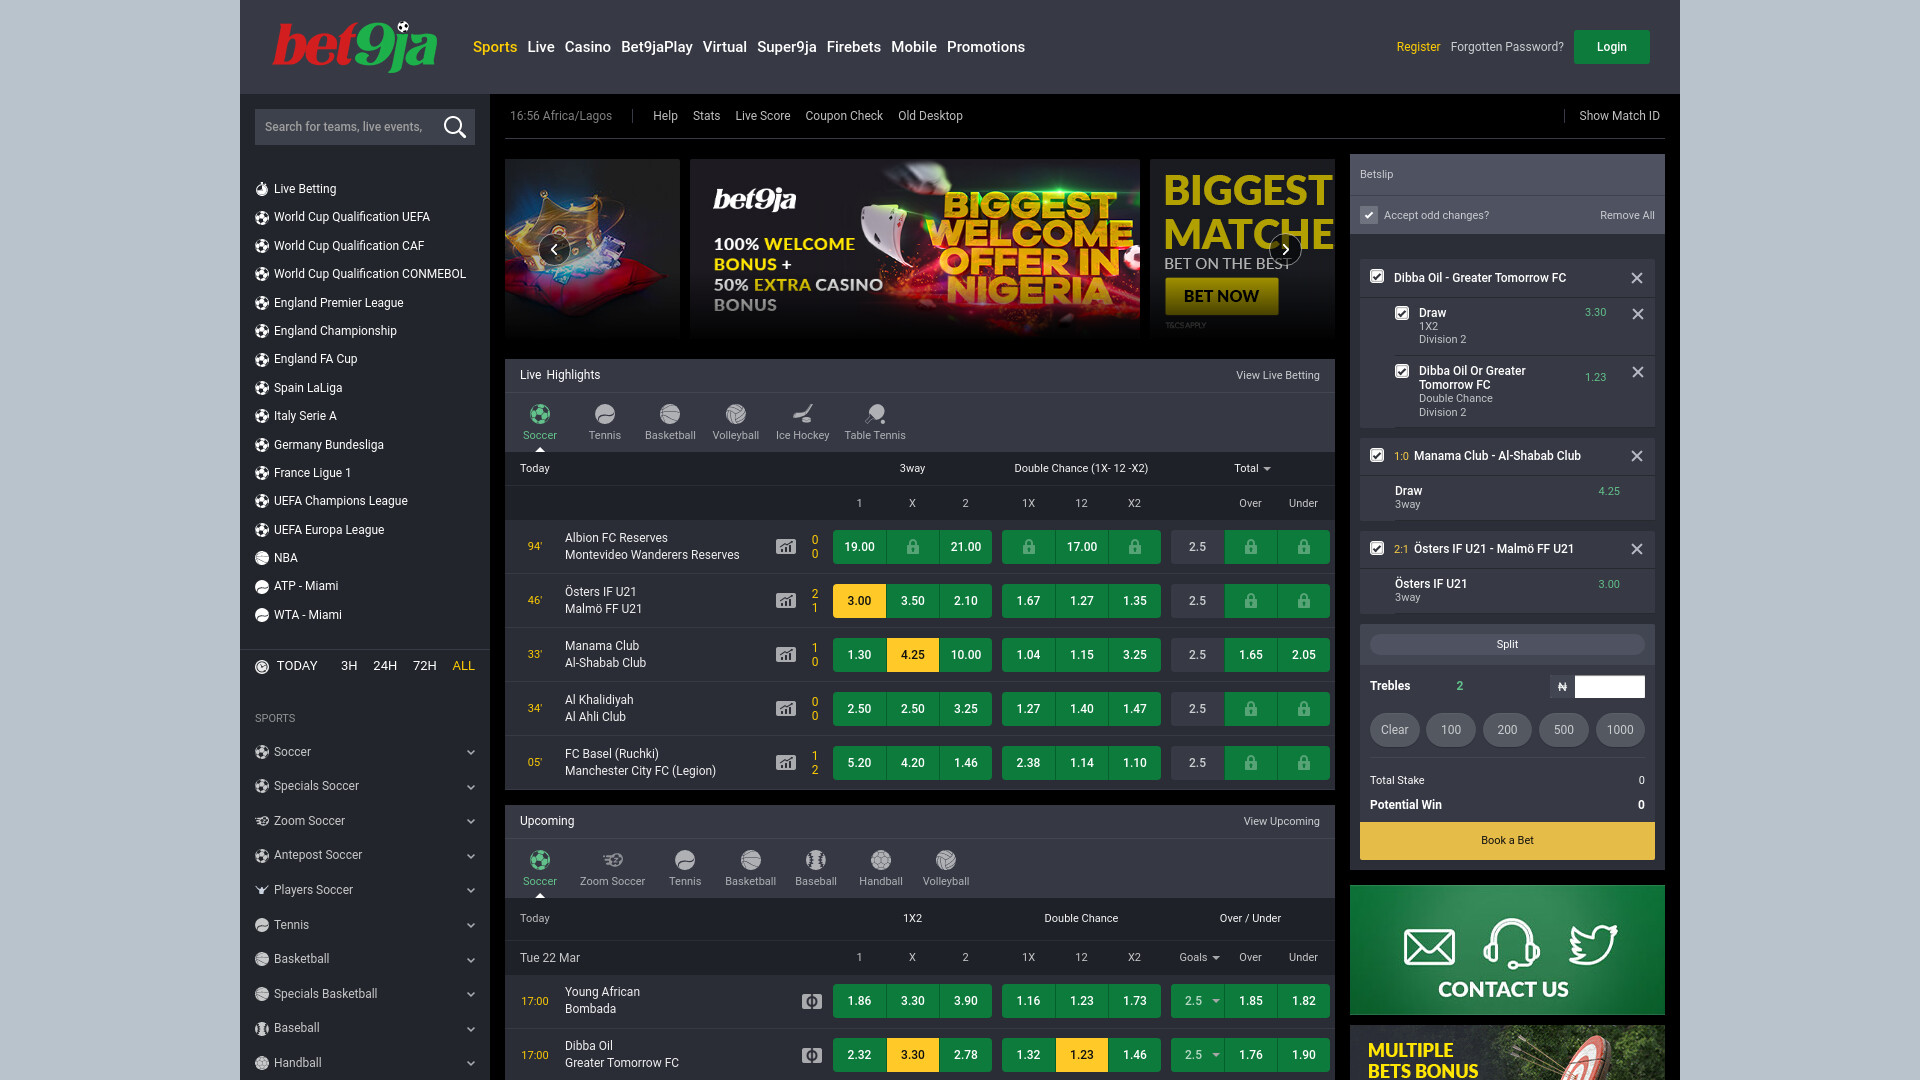Open Promotions in top navigation
1920x1080 pixels.
[x=985, y=47]
